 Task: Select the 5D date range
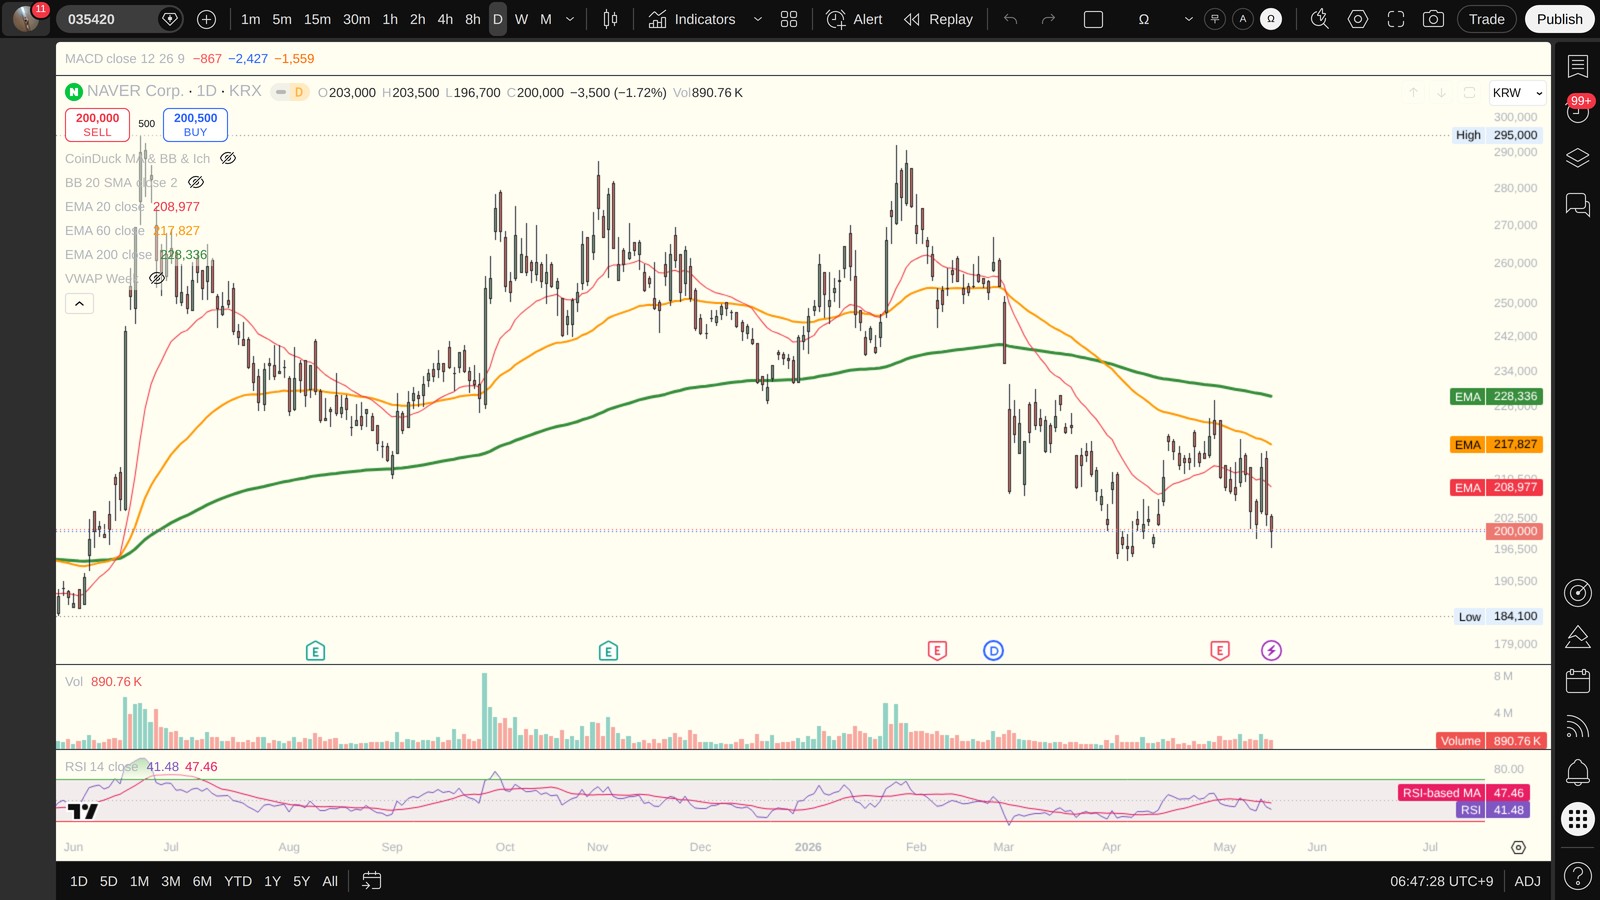click(109, 881)
